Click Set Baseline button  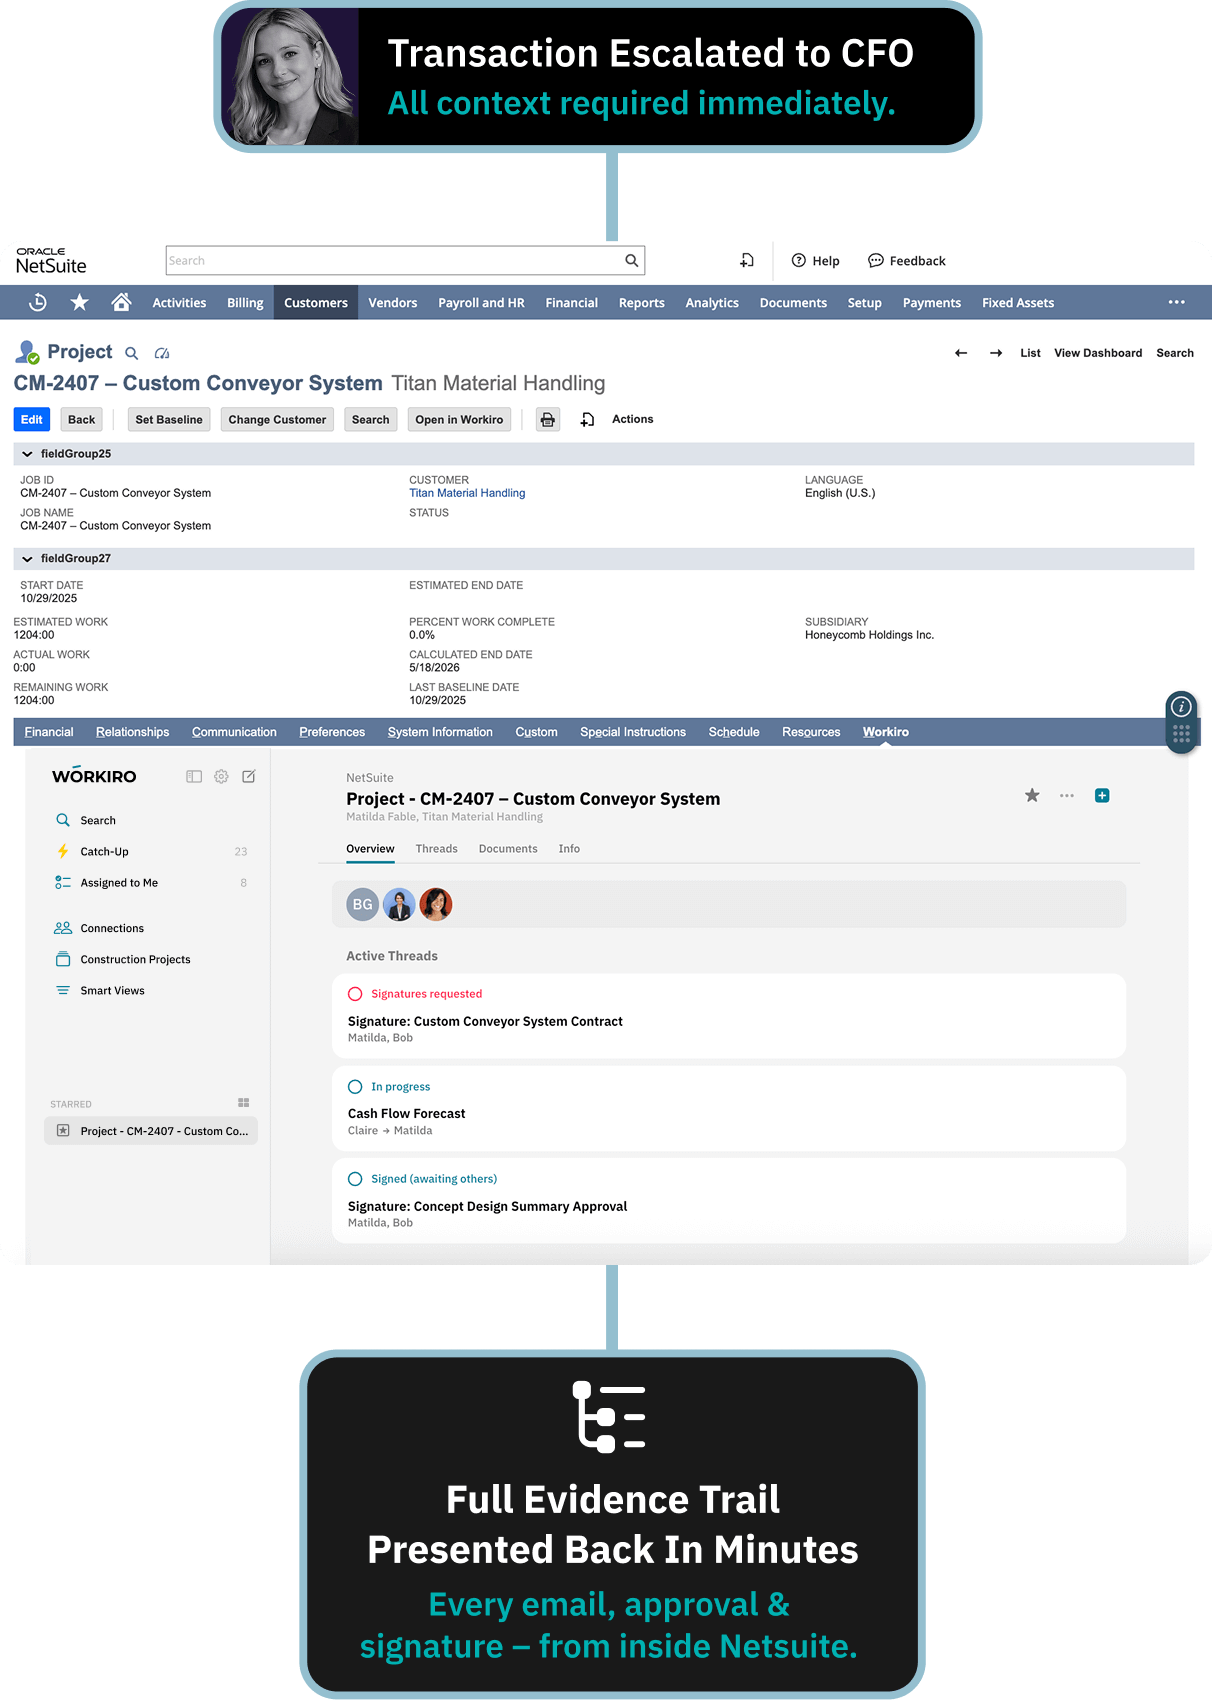[169, 420]
